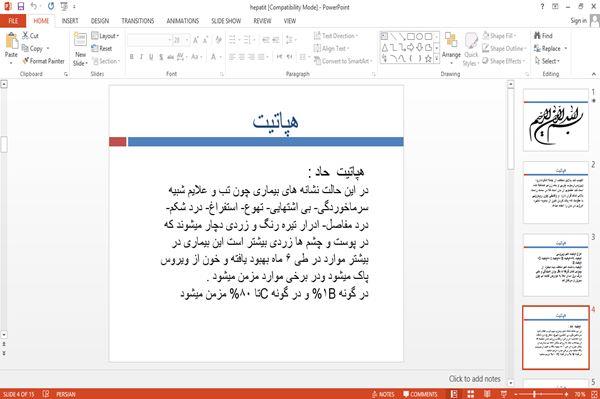Screen dimensions: 600x399
Task: Expand the shapes gallery More arrow
Action: [x=436, y=59]
